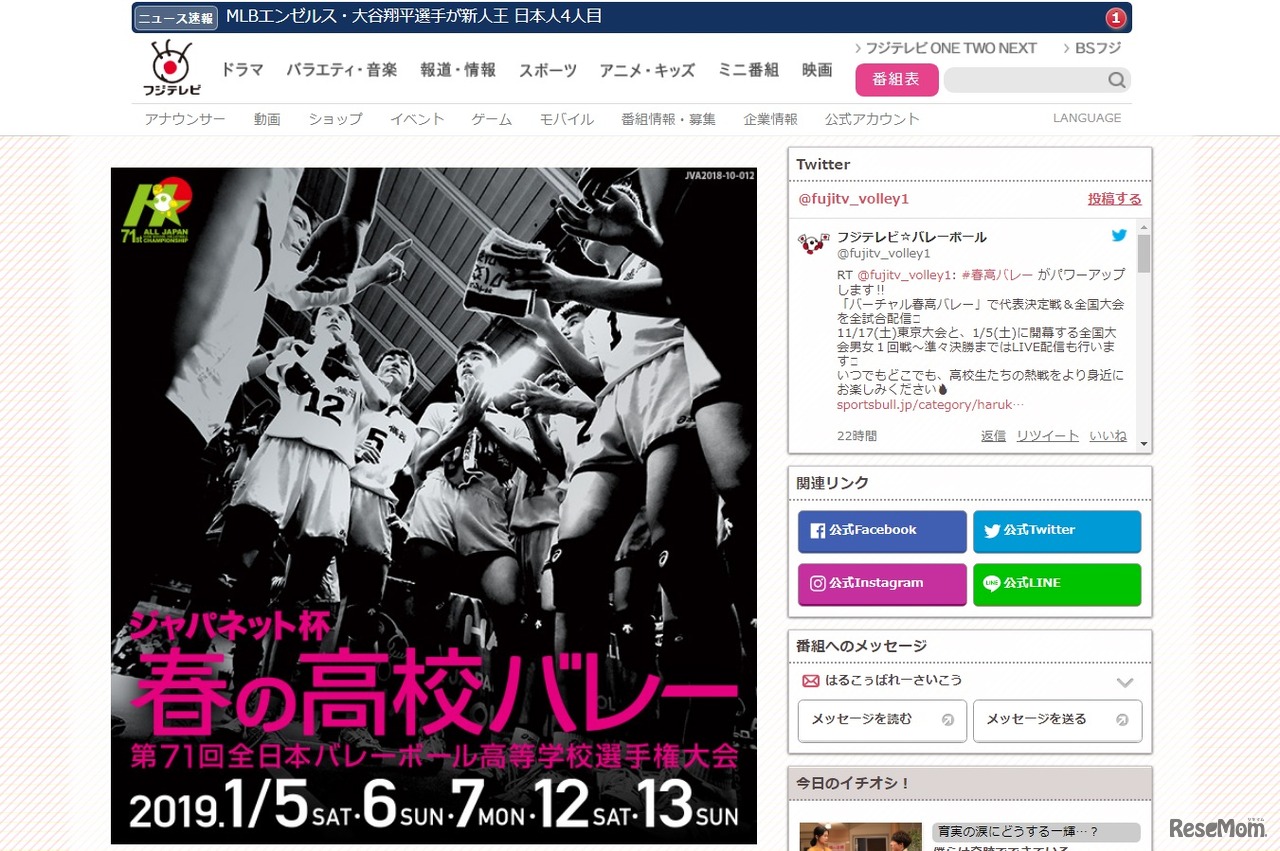The height and width of the screenshot is (851, 1280).
Task: Click the Twitter widget scroll up arrow
Action: click(x=1144, y=225)
